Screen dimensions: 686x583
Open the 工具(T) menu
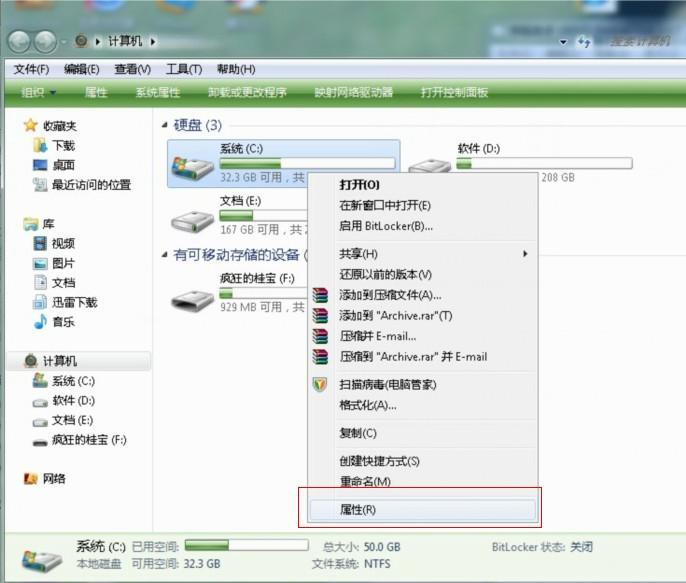click(x=184, y=69)
